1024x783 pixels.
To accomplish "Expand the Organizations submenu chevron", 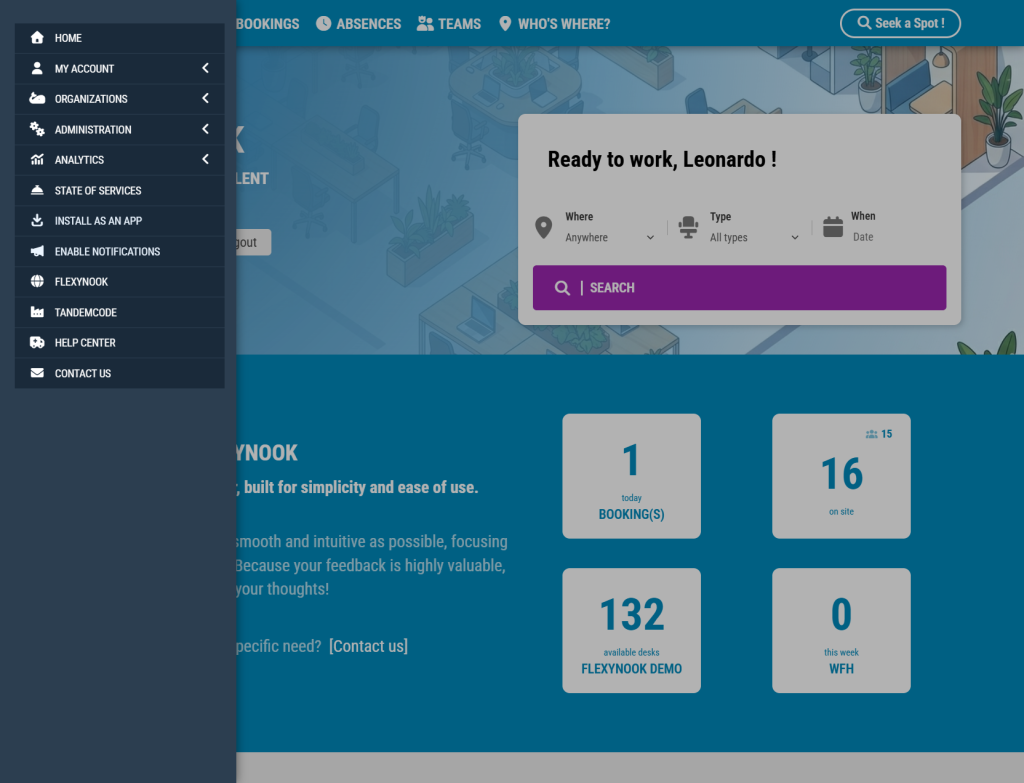I will point(205,99).
